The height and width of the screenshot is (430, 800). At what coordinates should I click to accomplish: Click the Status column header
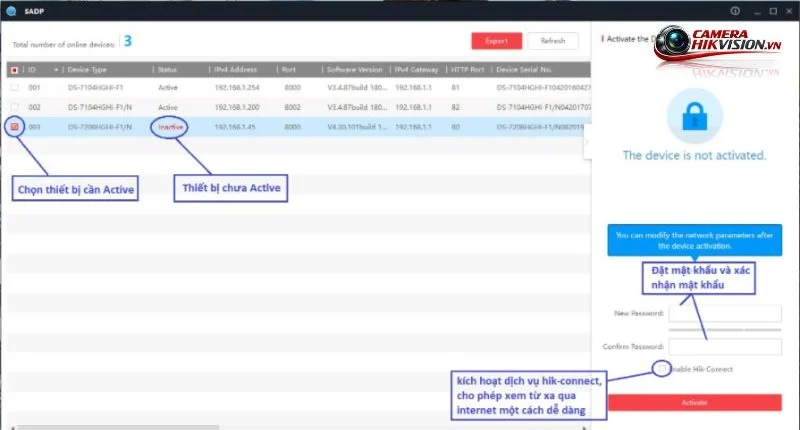pyautogui.click(x=167, y=70)
